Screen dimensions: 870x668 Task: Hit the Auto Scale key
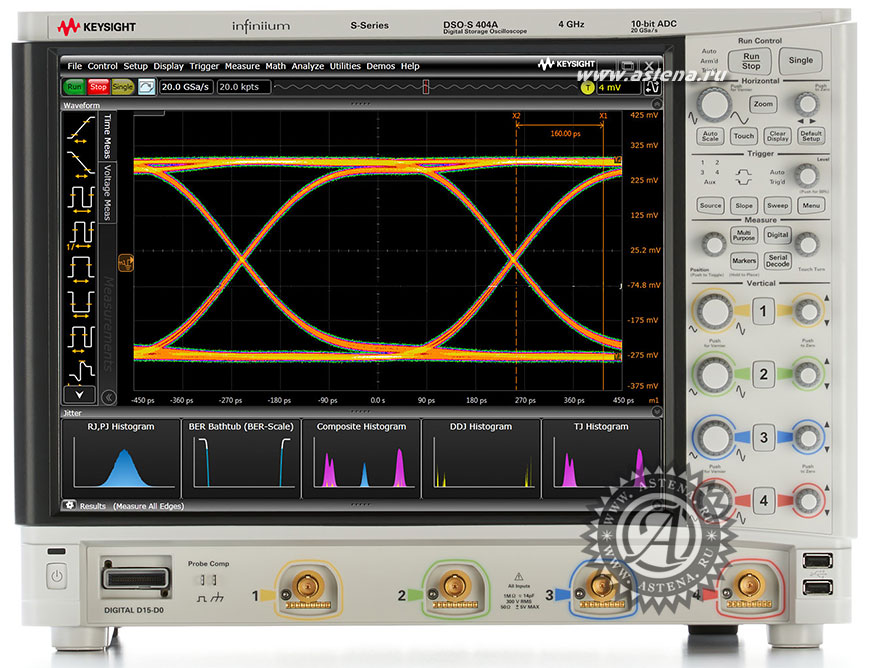point(710,136)
